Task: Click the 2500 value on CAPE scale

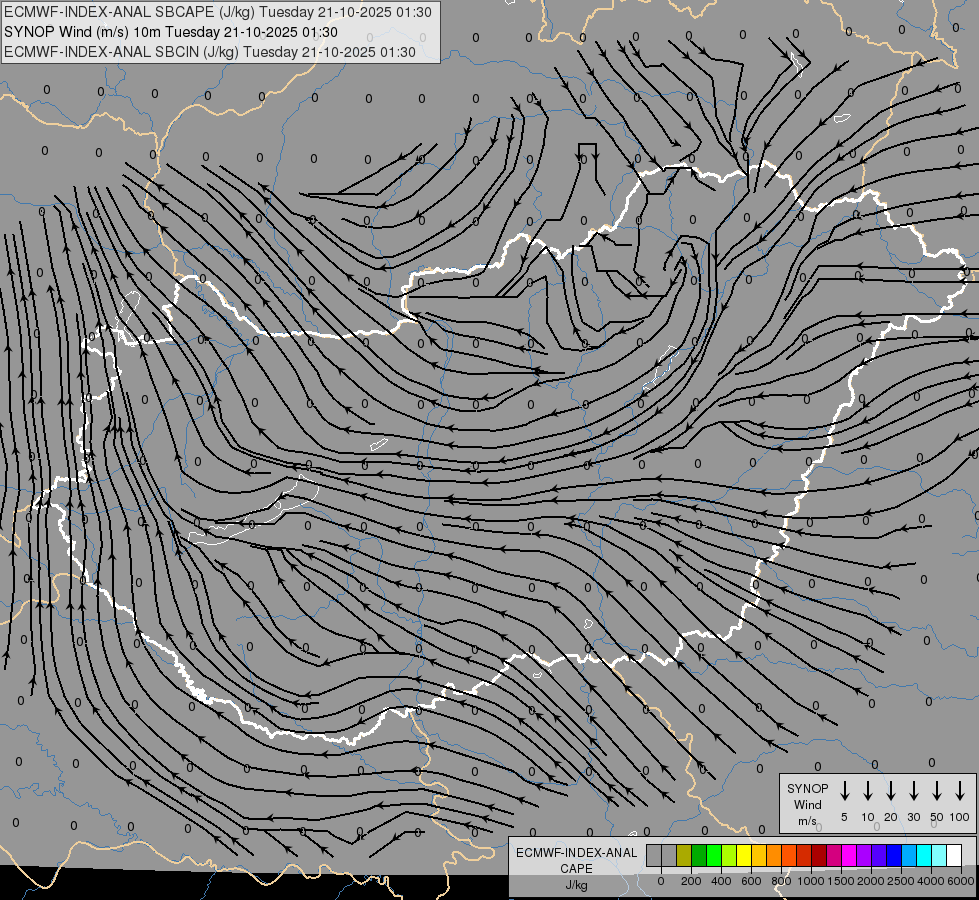Action: pos(900,881)
